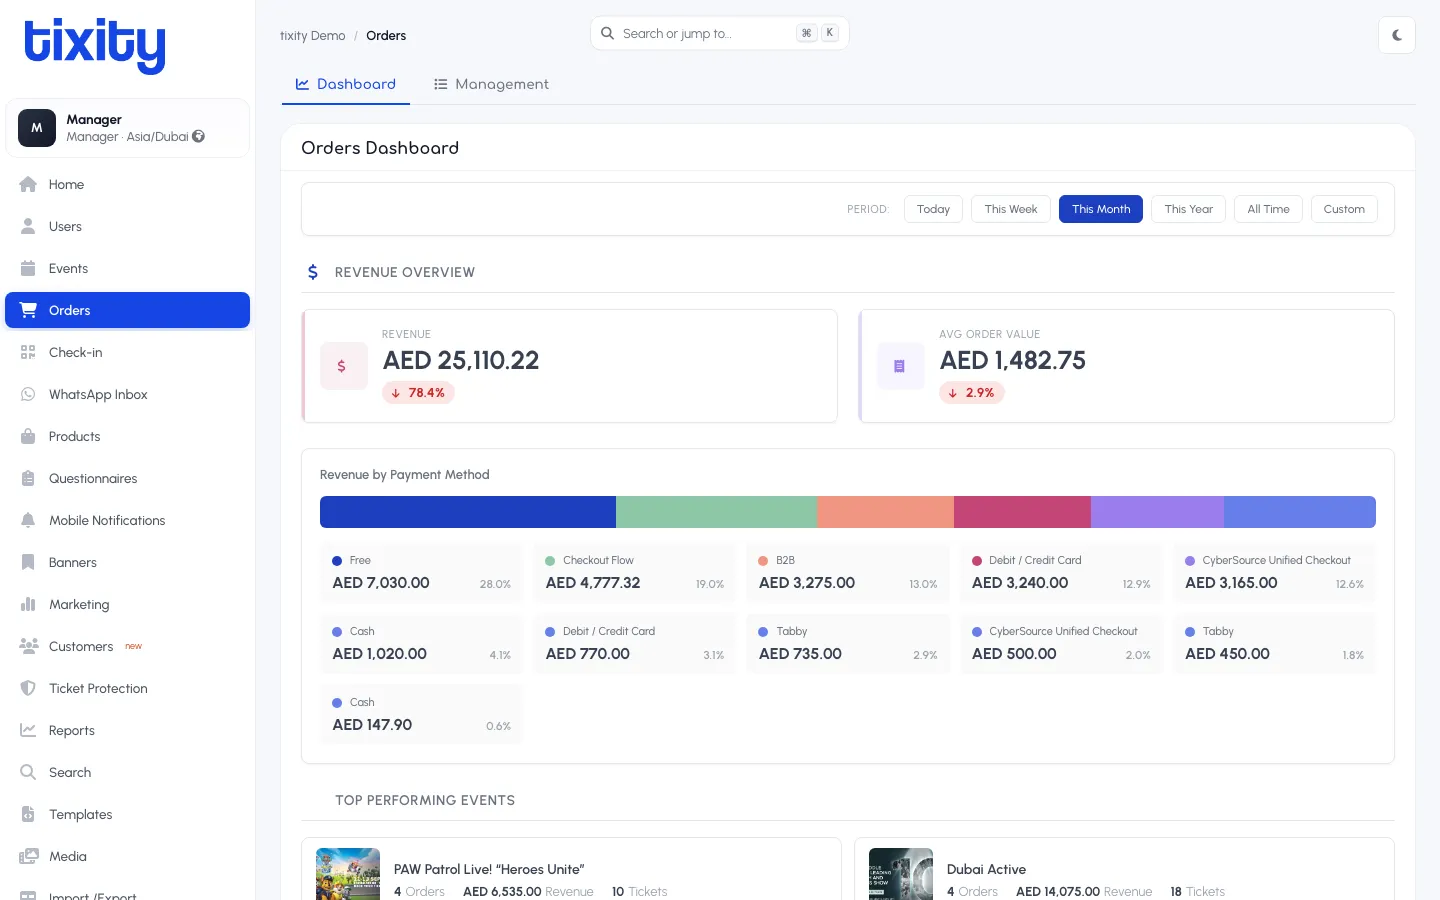The height and width of the screenshot is (900, 1440).
Task: Click the Media images icon
Action: point(28,856)
